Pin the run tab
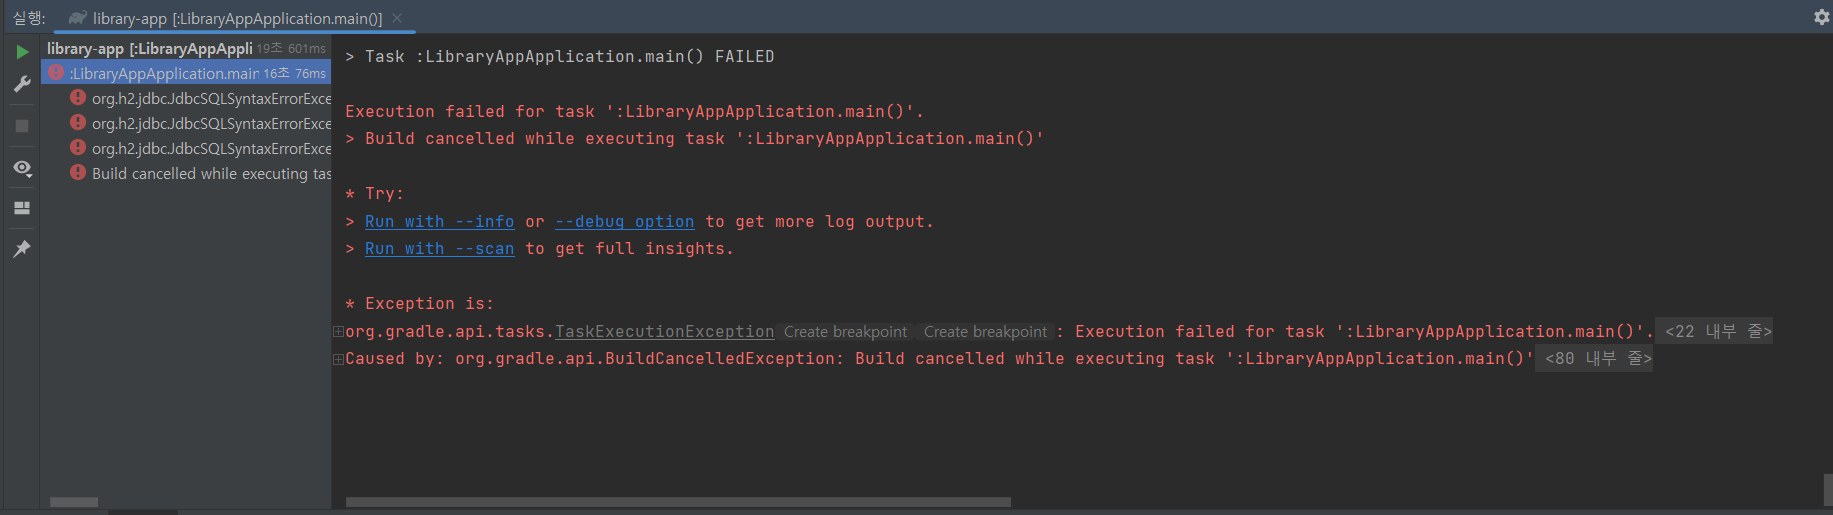Viewport: 1833px width, 515px height. pos(22,248)
